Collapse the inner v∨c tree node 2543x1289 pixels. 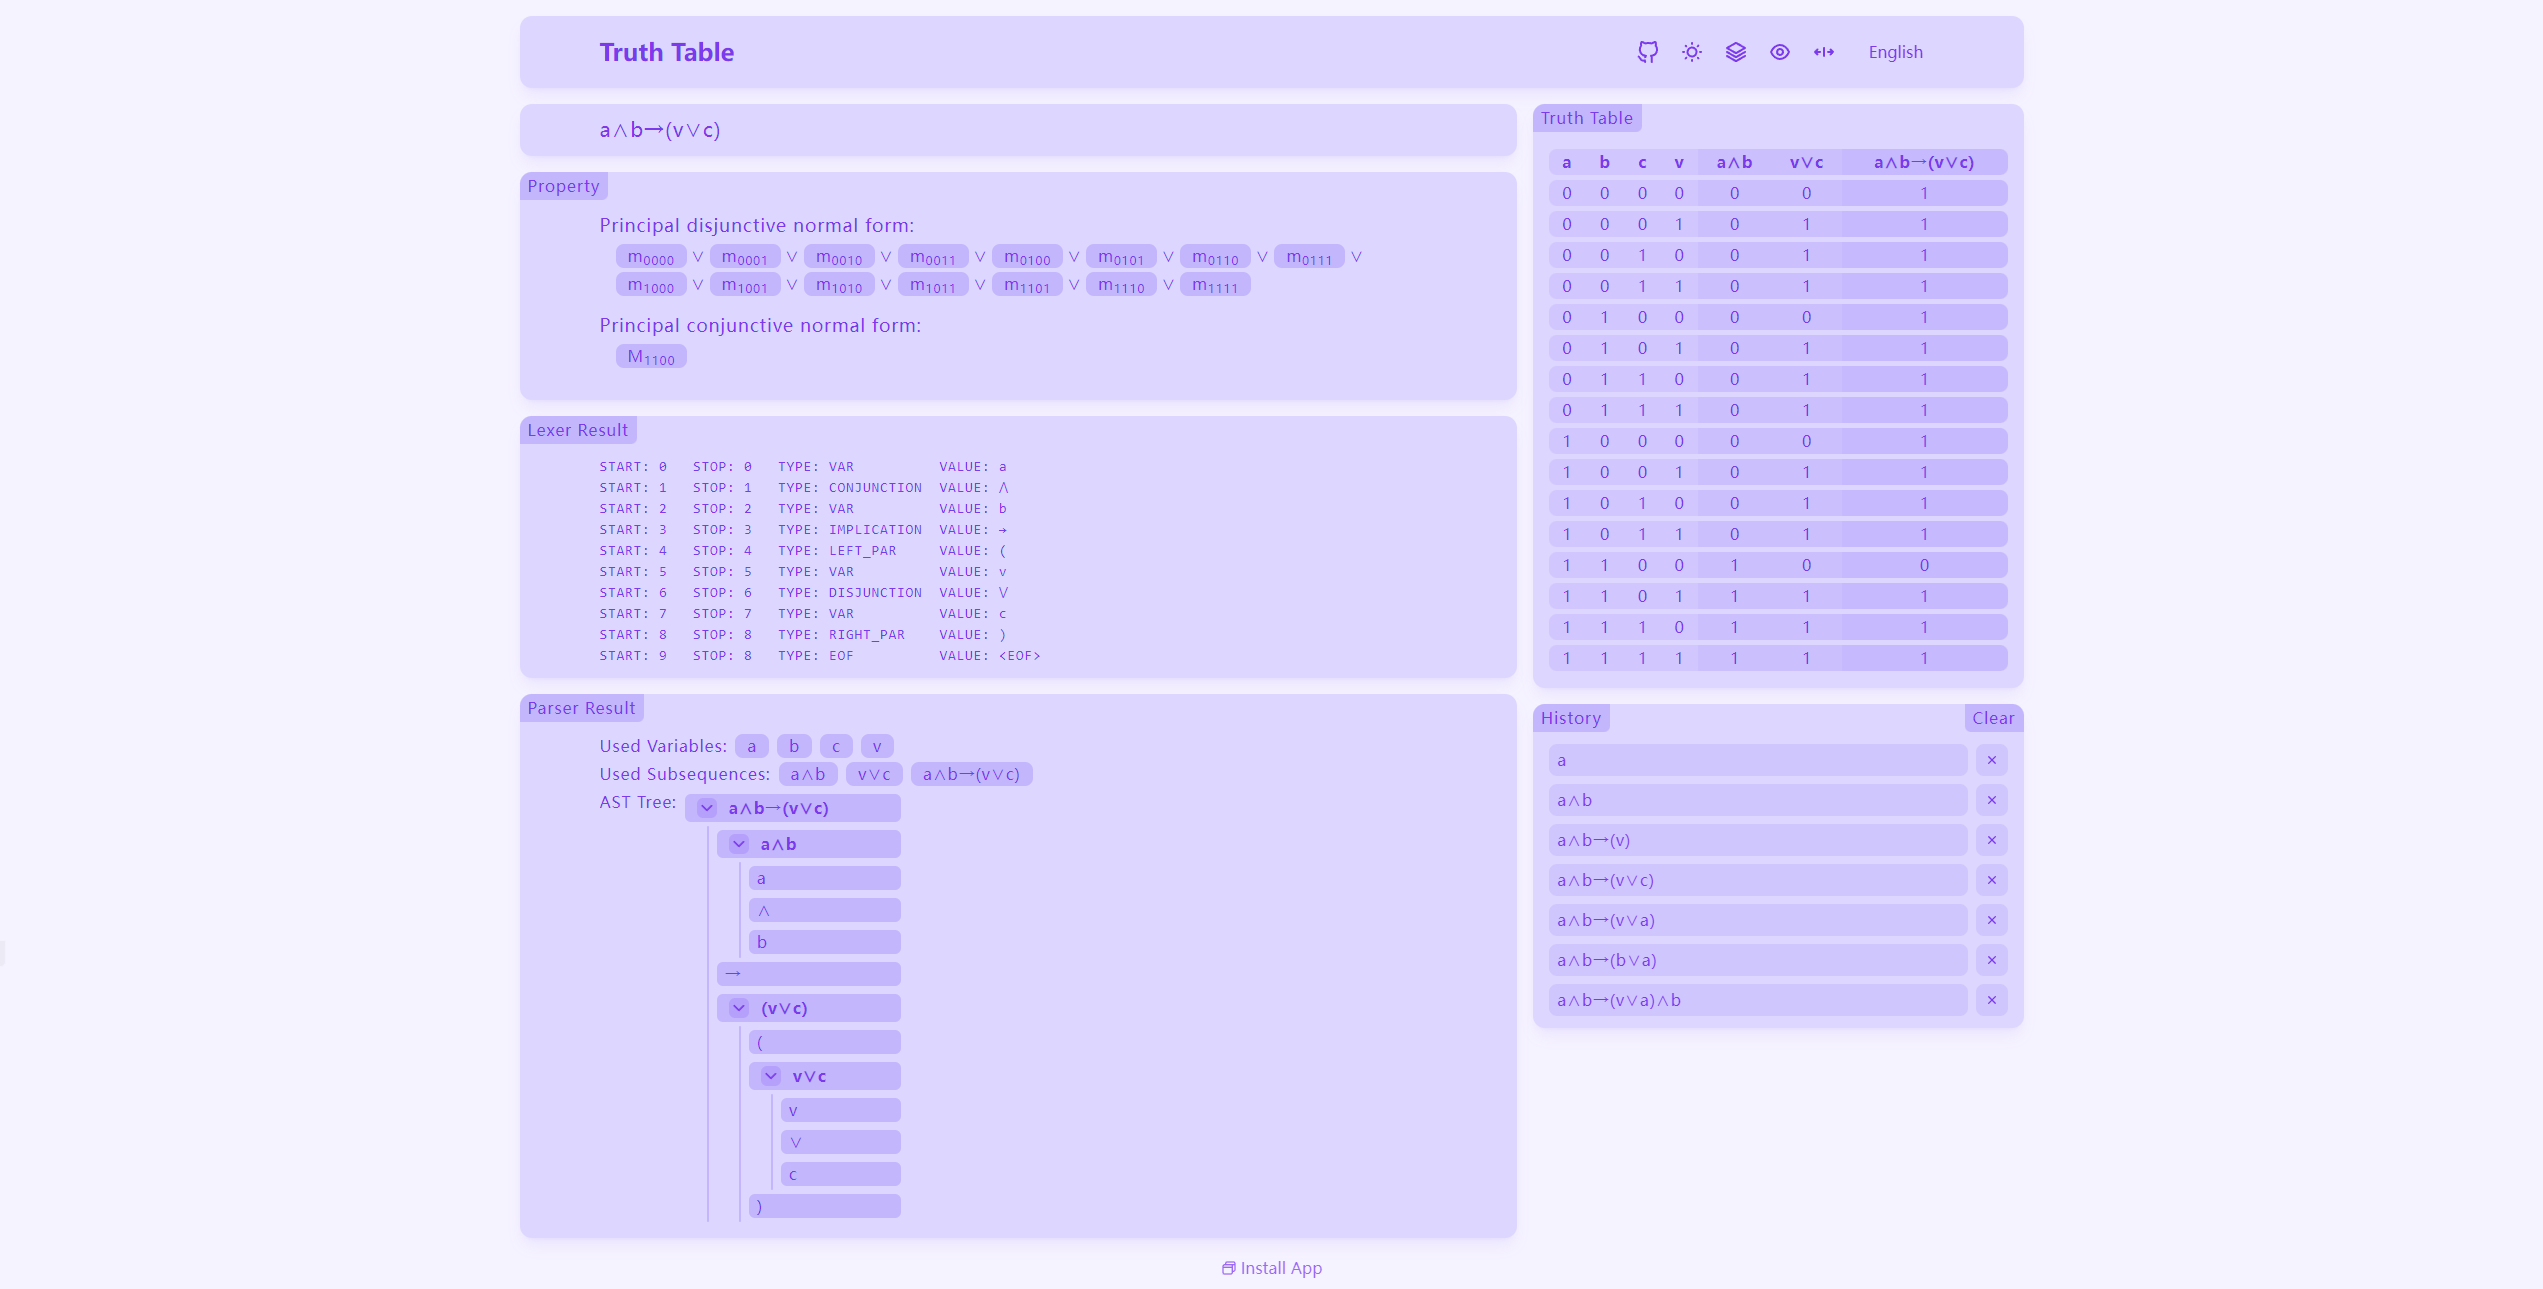point(771,1076)
